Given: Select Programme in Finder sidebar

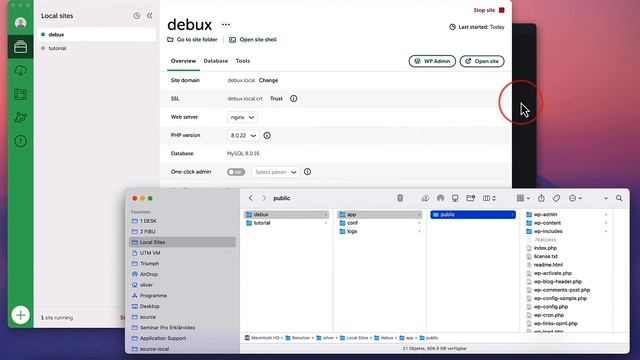Looking at the screenshot, I should tap(182, 296).
